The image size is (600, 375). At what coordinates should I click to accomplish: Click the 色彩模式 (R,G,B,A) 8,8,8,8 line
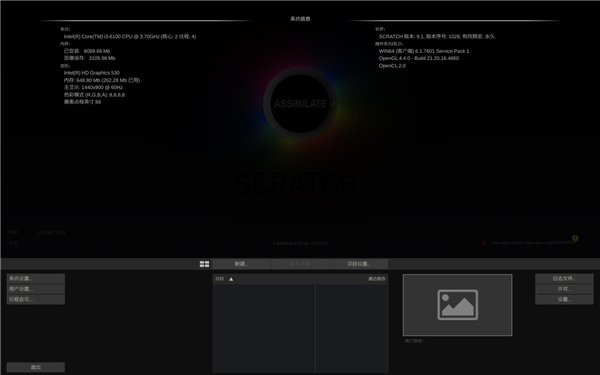click(94, 95)
